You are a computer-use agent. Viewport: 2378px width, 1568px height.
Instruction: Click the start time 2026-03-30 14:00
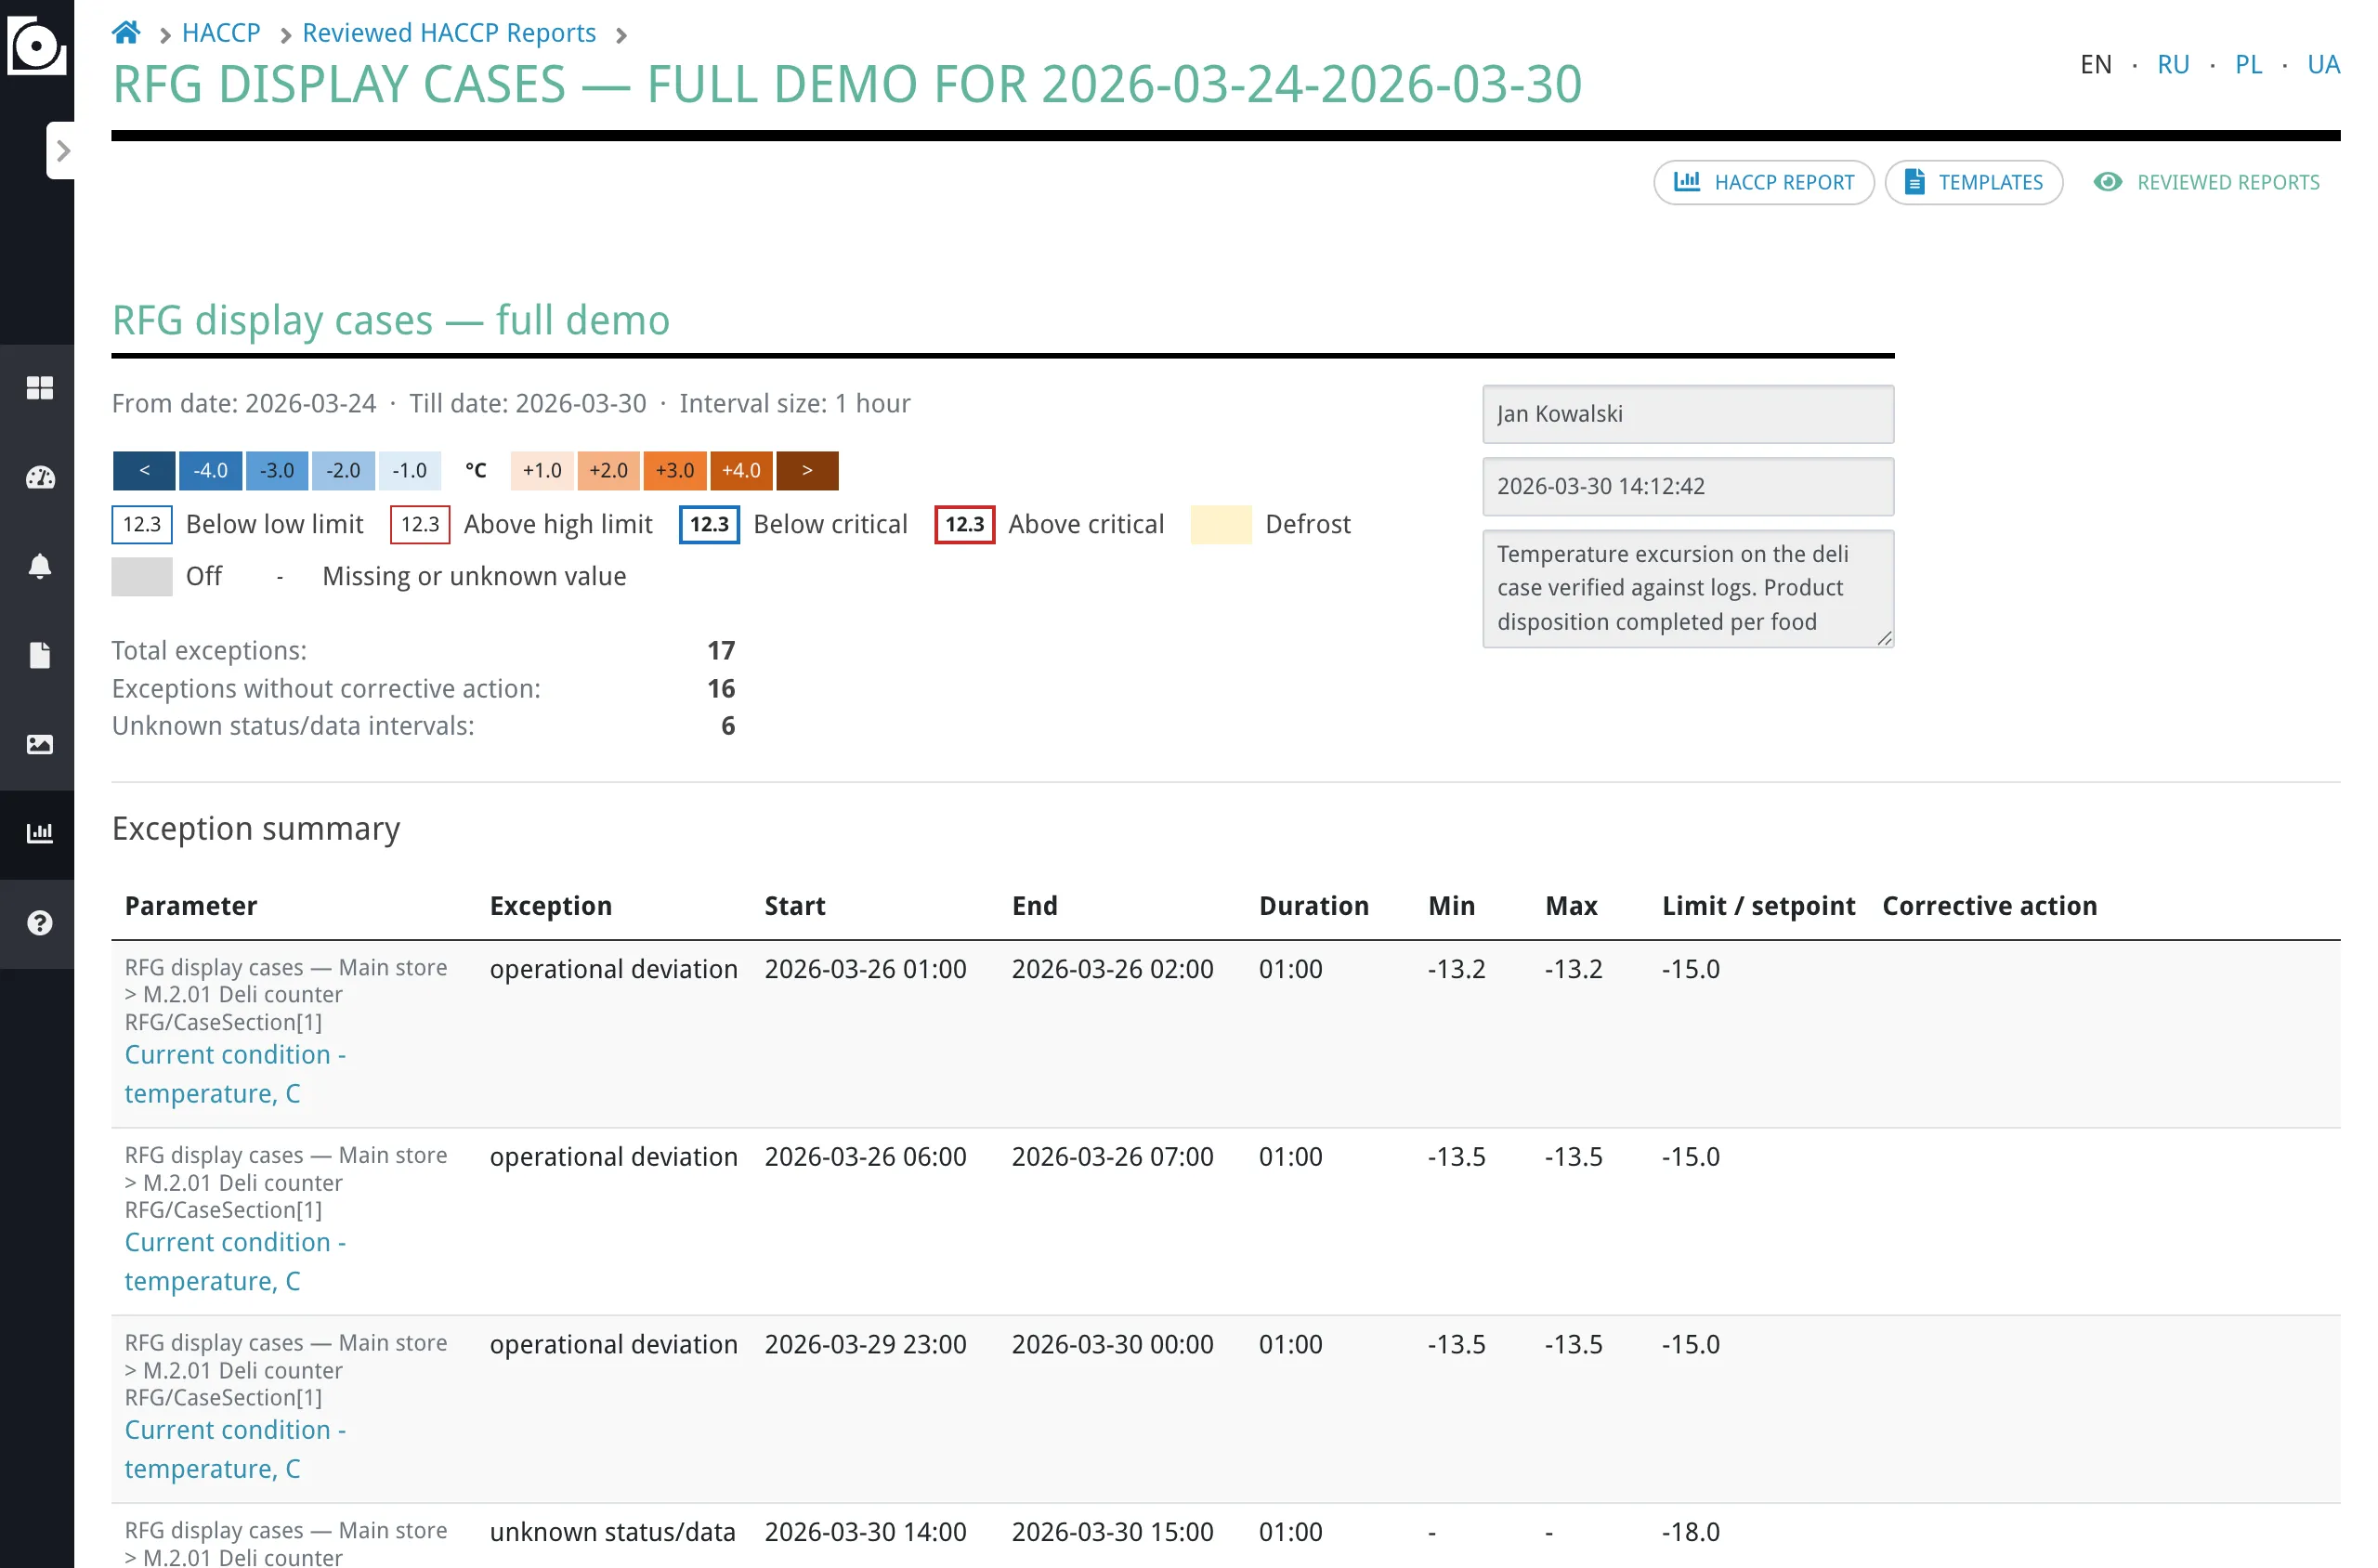click(x=866, y=1532)
